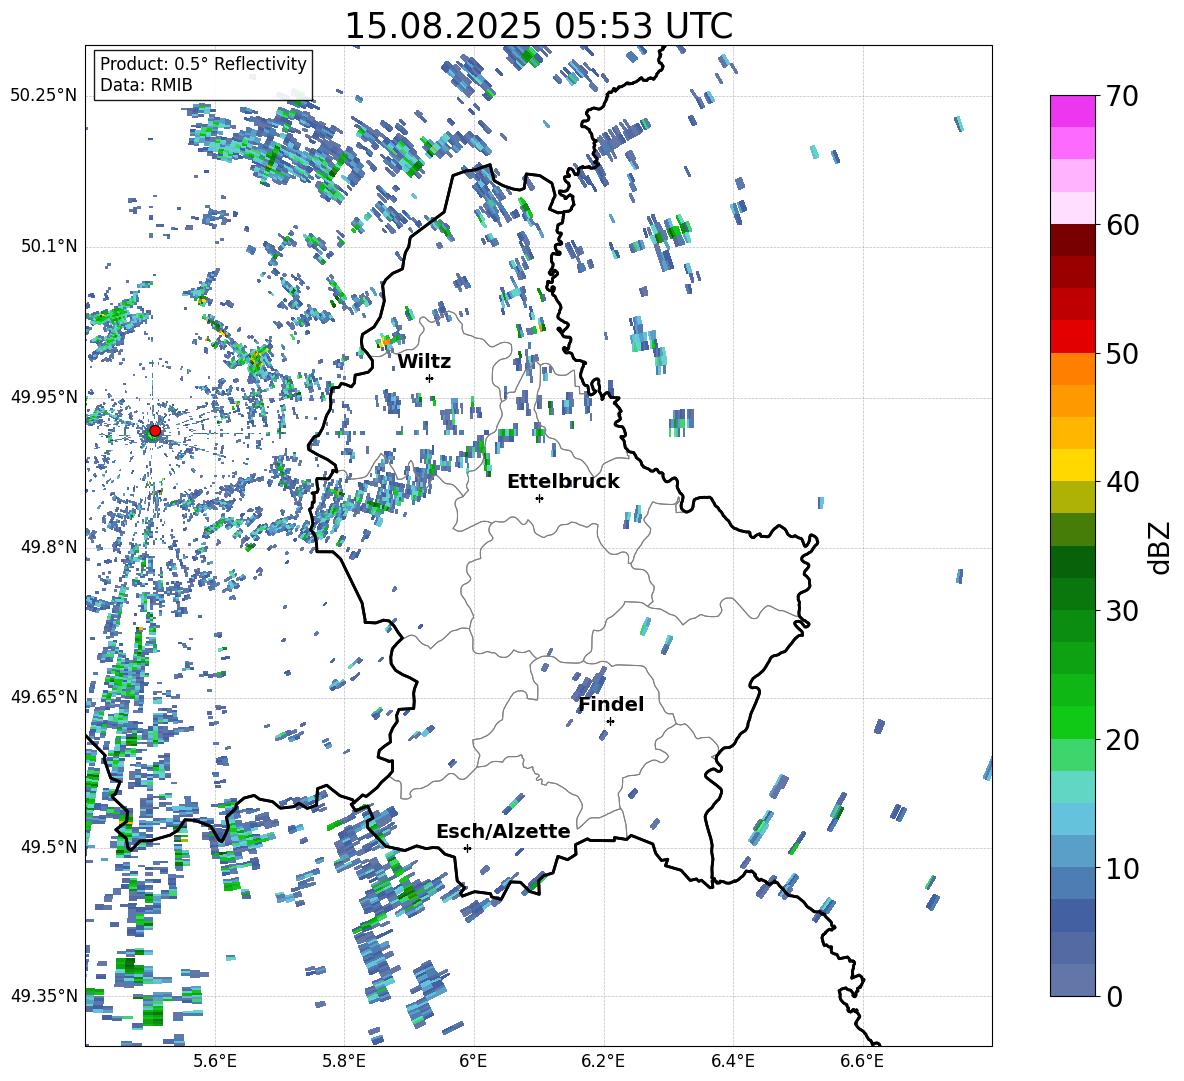Click the 40 tick on colorbar
The image size is (1184, 1081).
click(x=1122, y=482)
